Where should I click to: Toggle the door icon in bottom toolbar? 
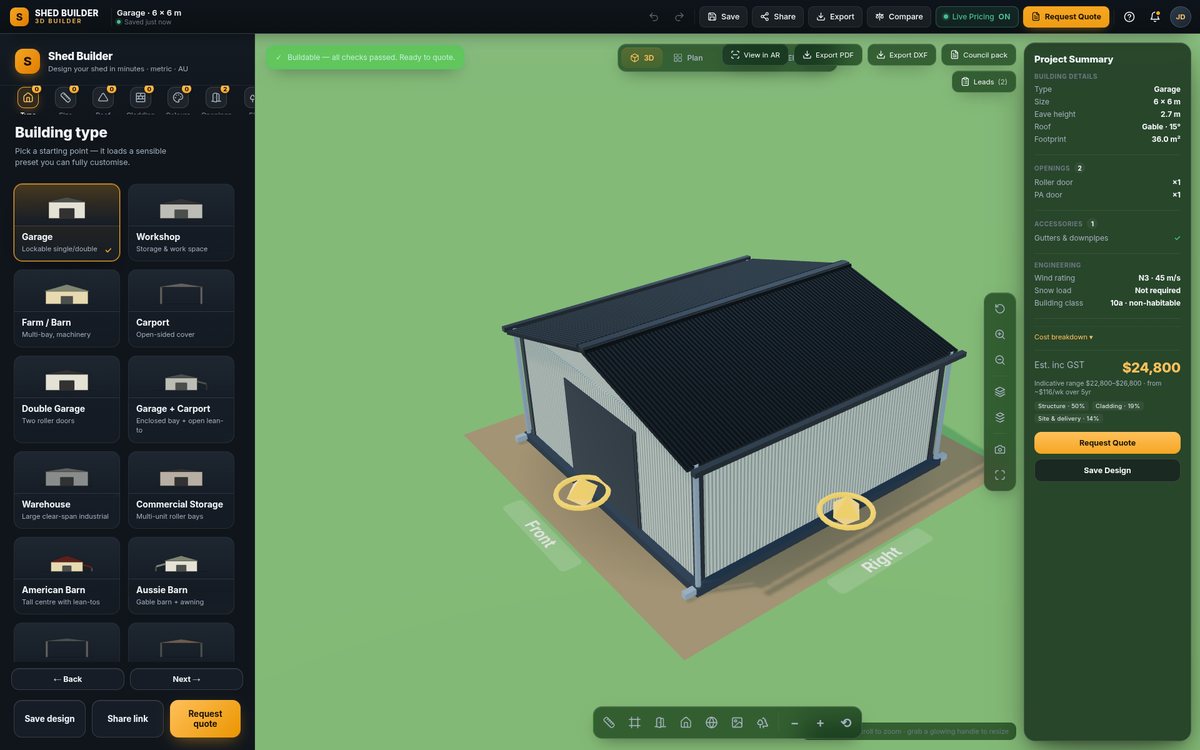point(660,723)
